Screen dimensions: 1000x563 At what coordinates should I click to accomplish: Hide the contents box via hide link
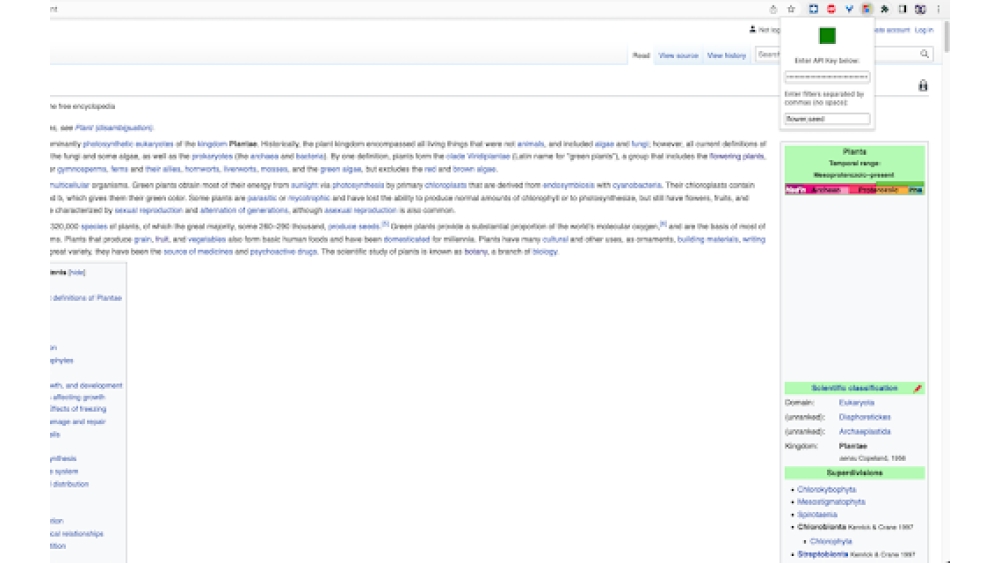[77, 272]
